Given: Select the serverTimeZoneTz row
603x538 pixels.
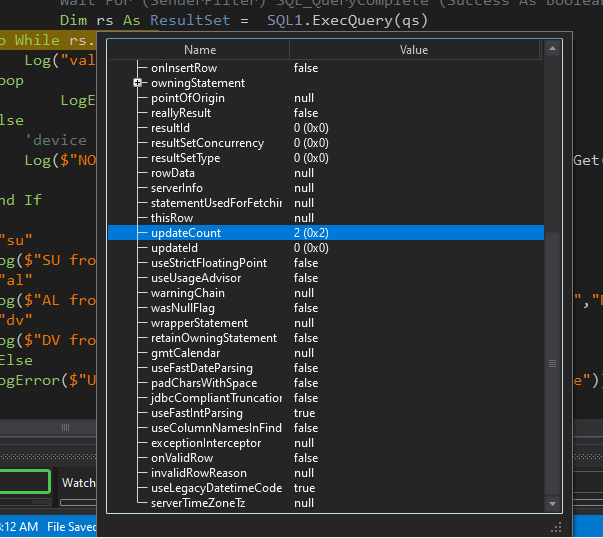Looking at the screenshot, I should pos(326,503).
